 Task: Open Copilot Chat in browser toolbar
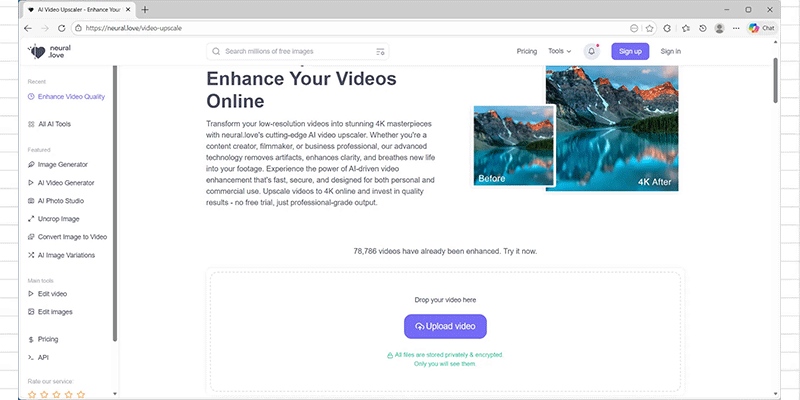point(761,28)
